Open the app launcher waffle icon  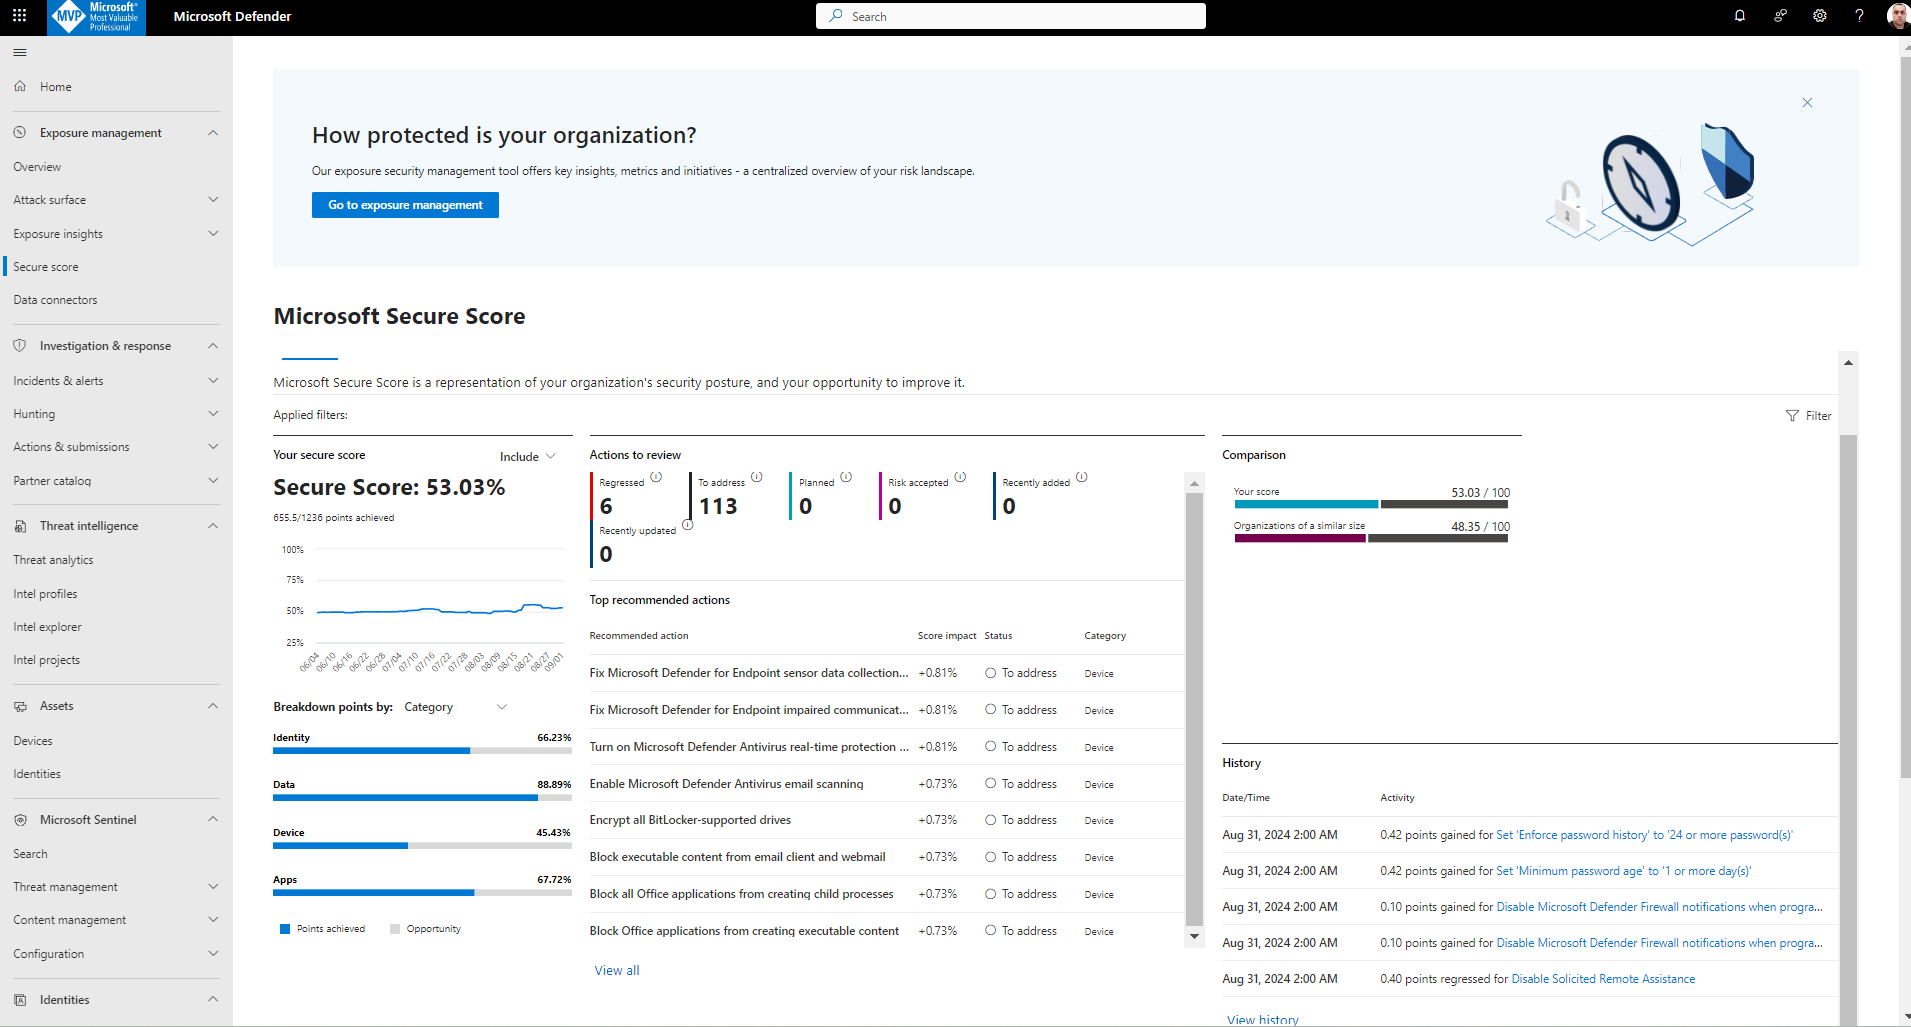click(x=19, y=16)
